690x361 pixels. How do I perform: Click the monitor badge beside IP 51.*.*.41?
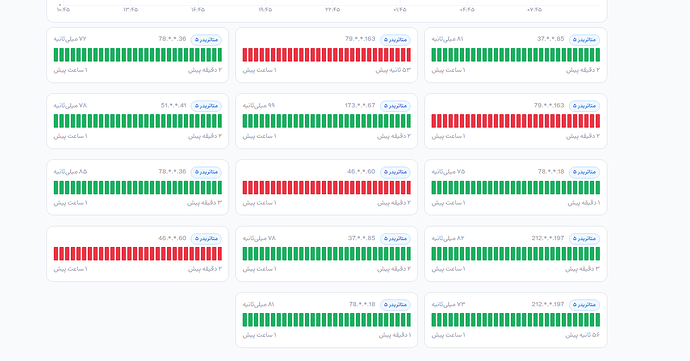[206, 106]
